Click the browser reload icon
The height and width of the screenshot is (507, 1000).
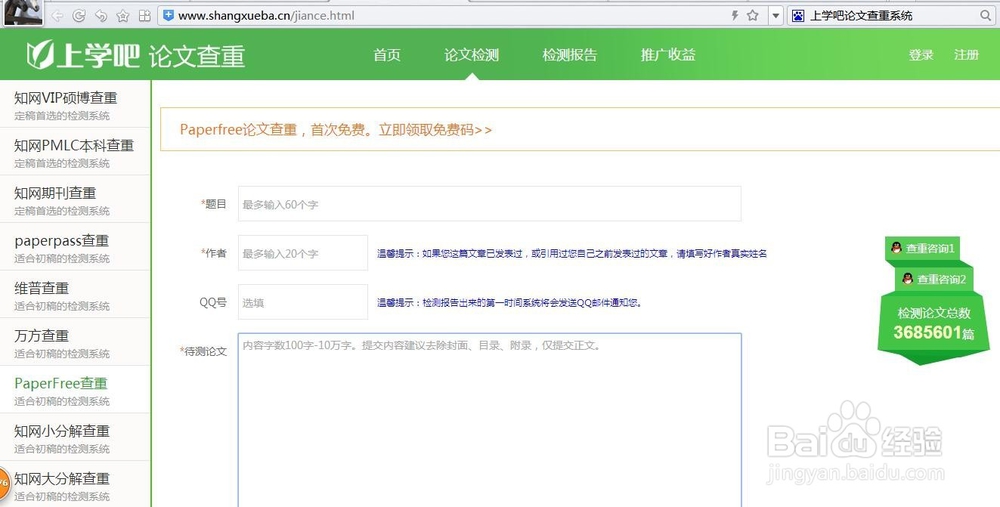pyautogui.click(x=79, y=16)
